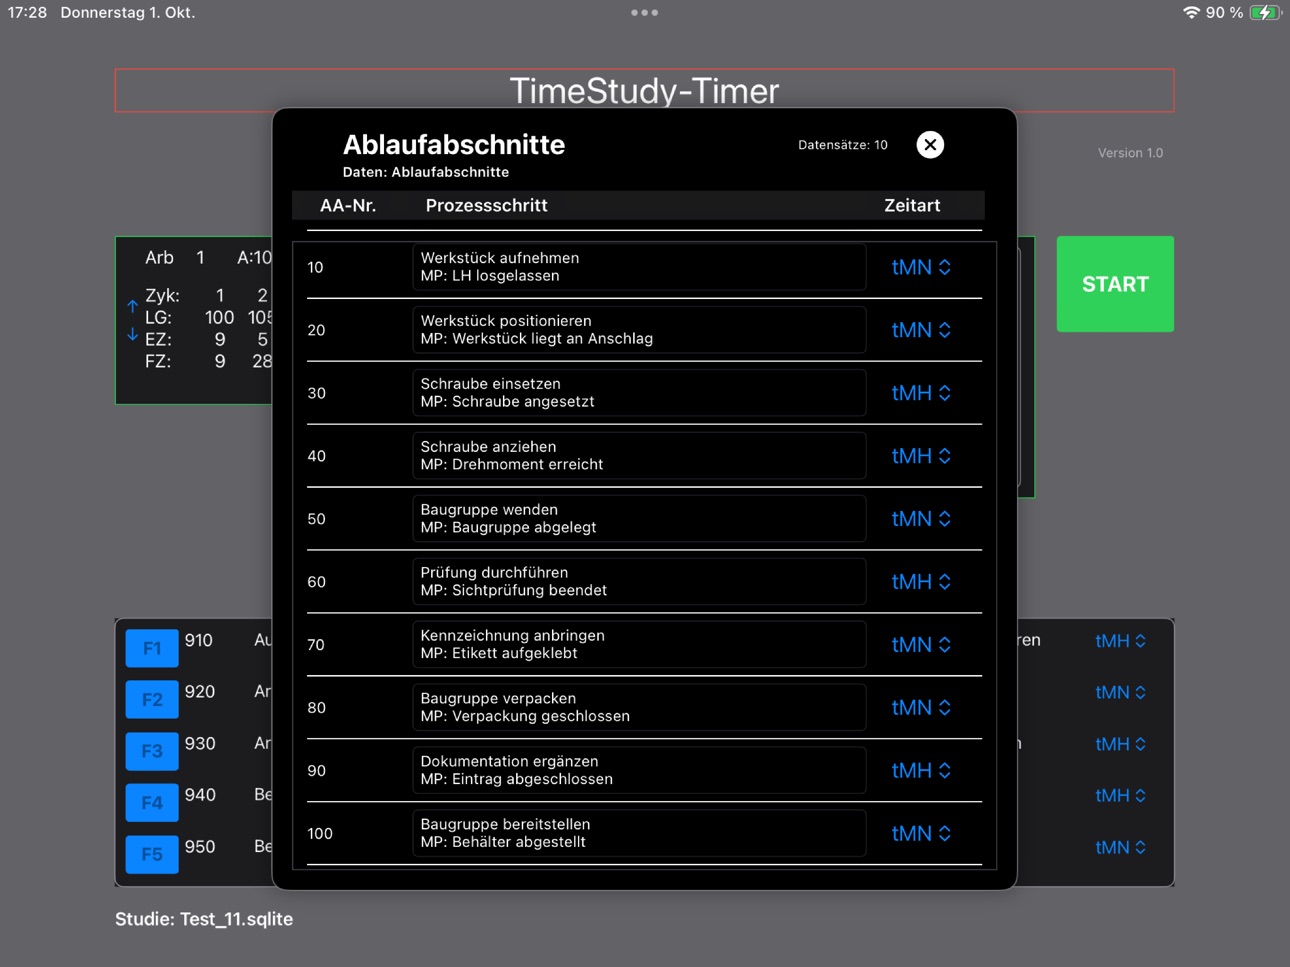Screen dimensions: 1290x967
Task: Change Zeitart for Prüfung durchführen
Action: pyautogui.click(x=921, y=582)
